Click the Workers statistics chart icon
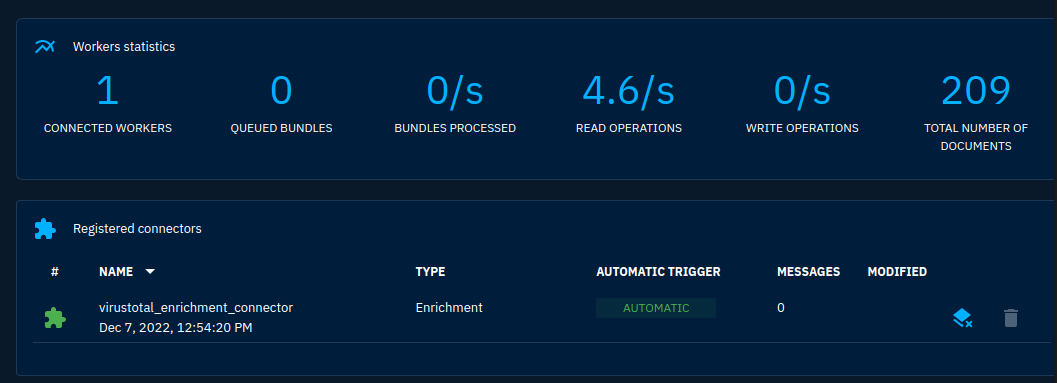This screenshot has height=383, width=1057. coord(44,47)
